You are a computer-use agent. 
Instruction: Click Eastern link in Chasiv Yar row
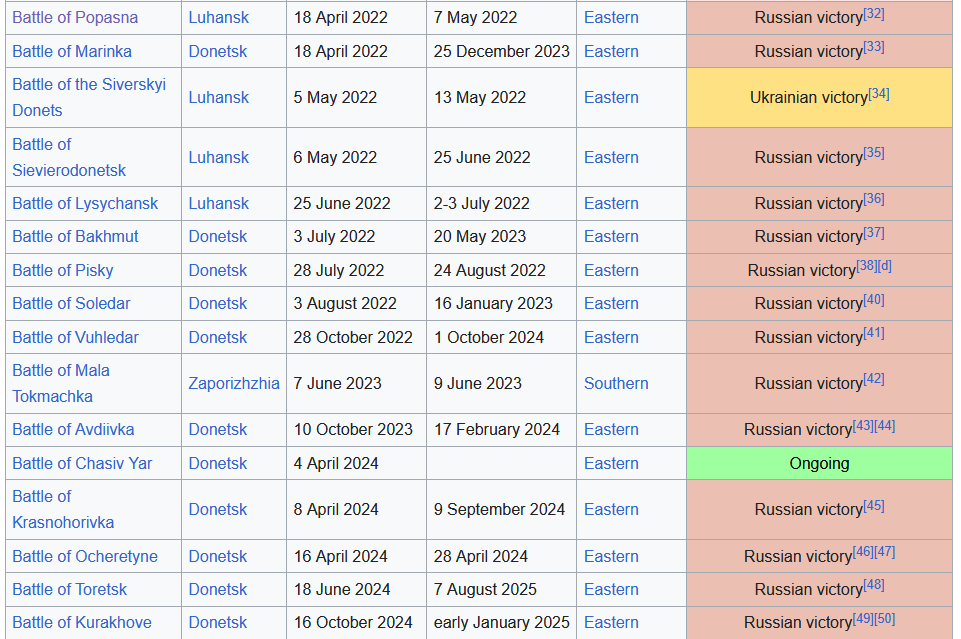(611, 463)
